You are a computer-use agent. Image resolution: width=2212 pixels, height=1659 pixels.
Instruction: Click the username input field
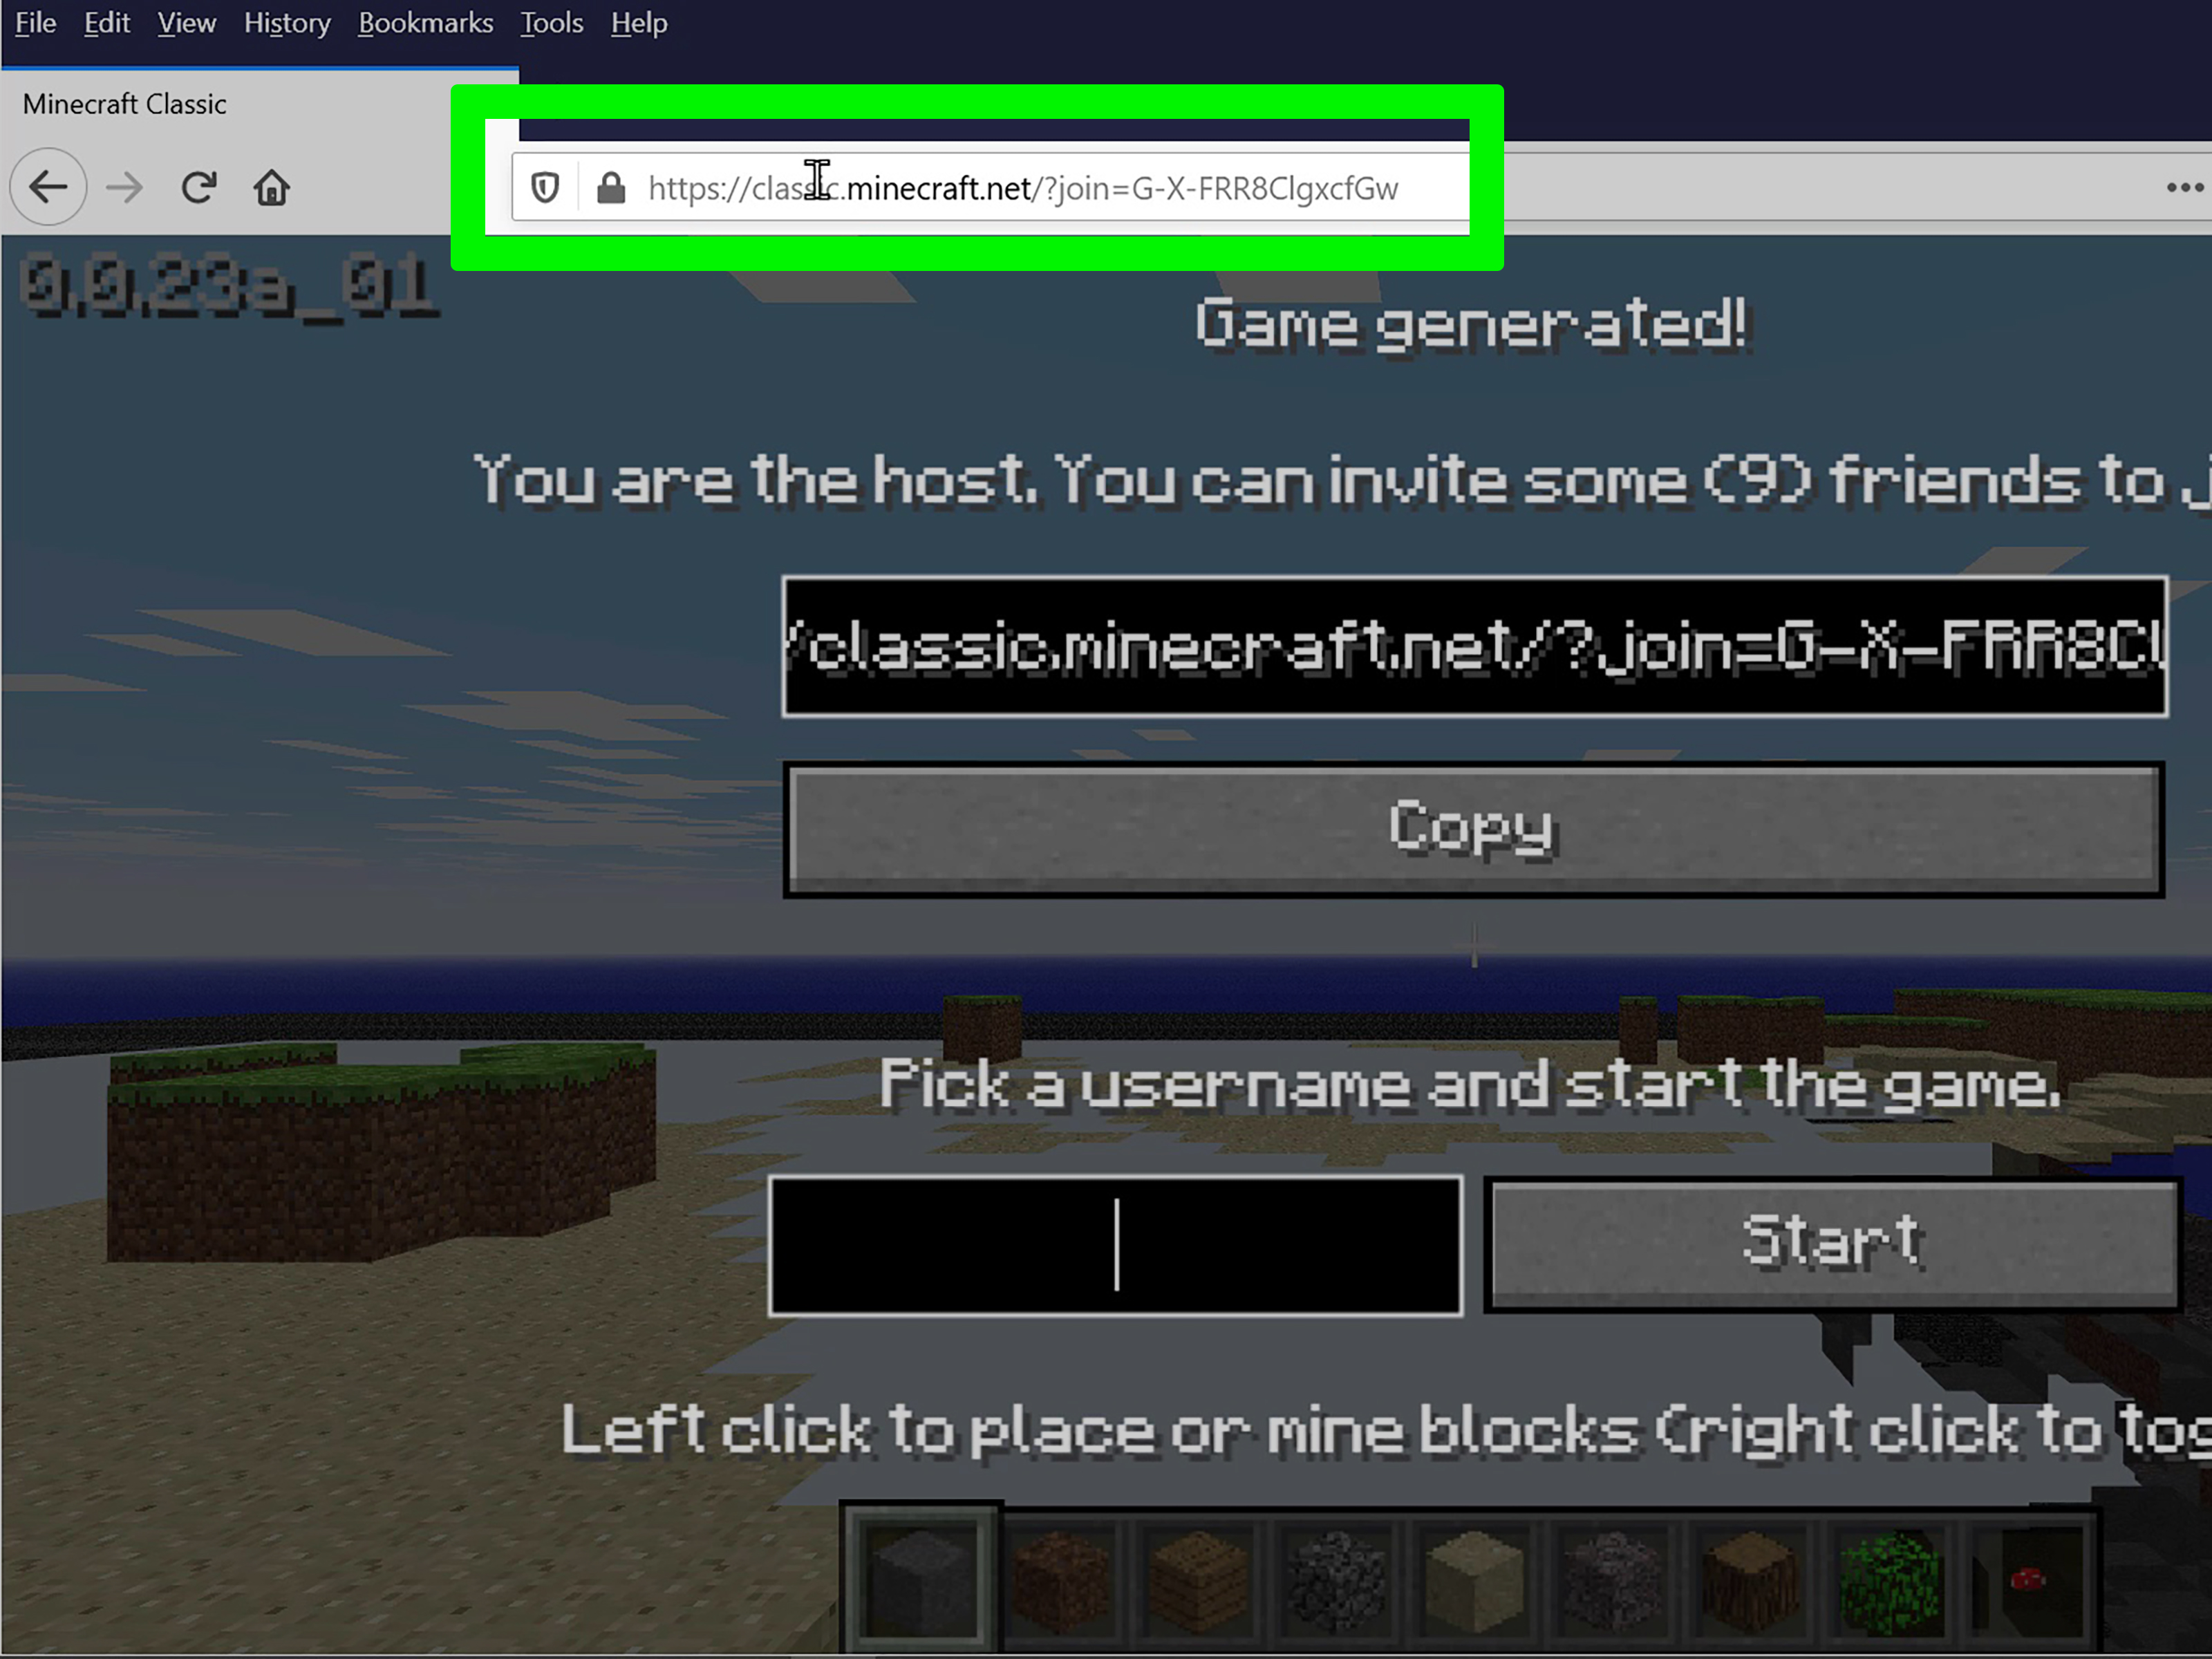[x=1116, y=1242]
